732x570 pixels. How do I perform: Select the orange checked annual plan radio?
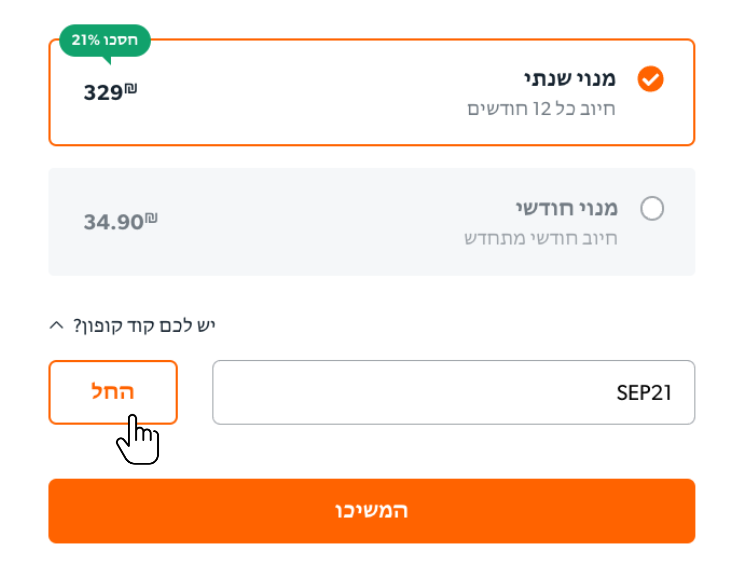coord(650,79)
